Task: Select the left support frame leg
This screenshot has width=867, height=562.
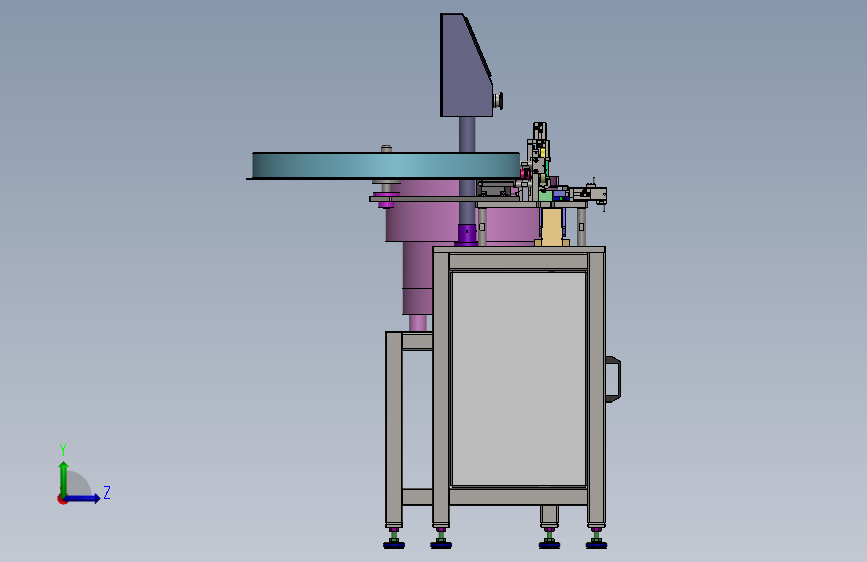Action: [394, 429]
